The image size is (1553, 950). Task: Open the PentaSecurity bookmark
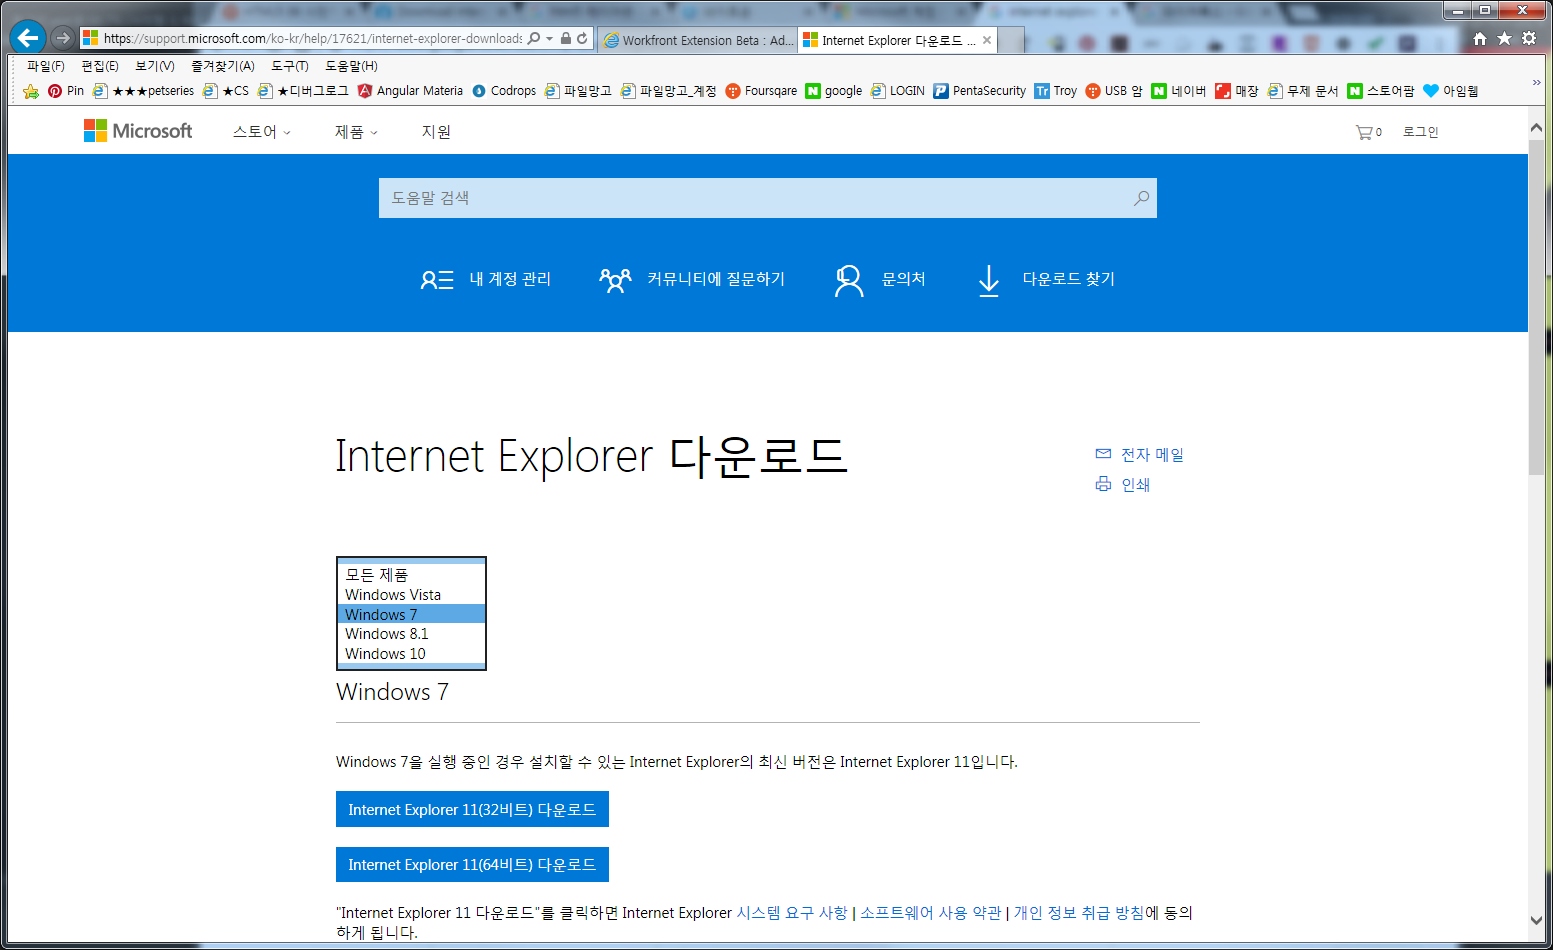[x=980, y=91]
